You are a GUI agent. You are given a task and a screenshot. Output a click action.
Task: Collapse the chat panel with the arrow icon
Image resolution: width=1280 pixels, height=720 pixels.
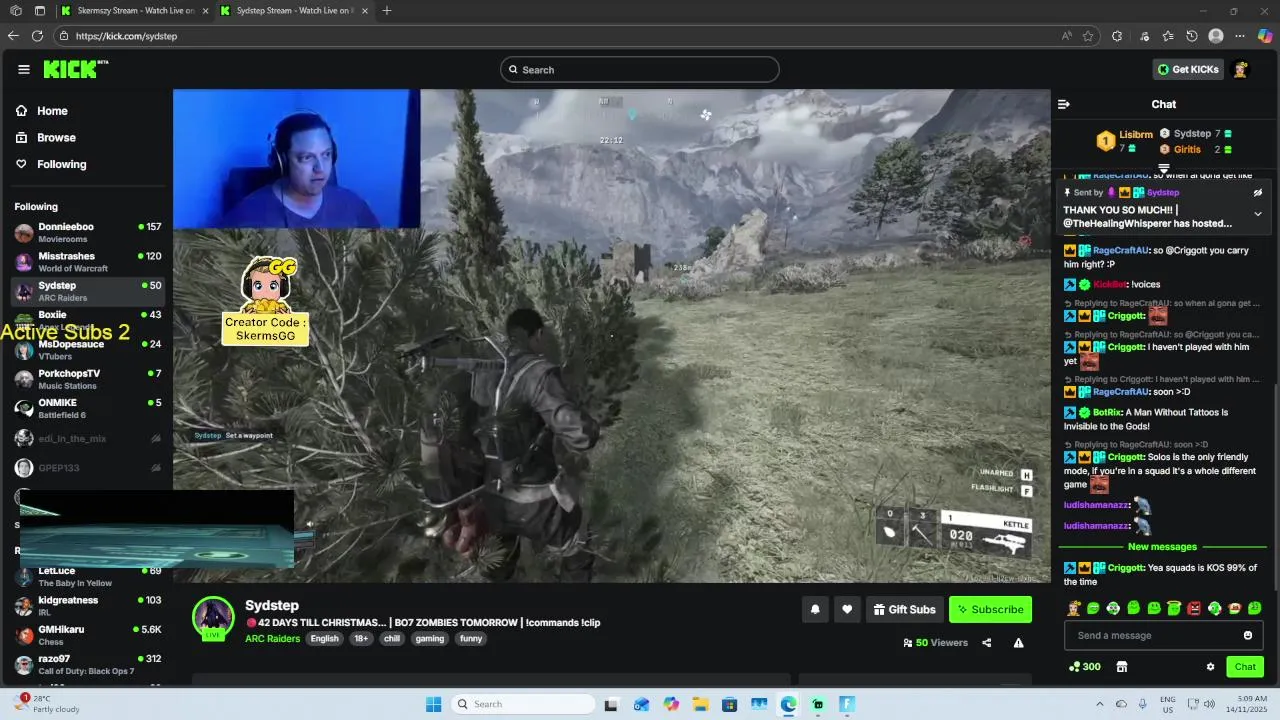click(x=1064, y=104)
